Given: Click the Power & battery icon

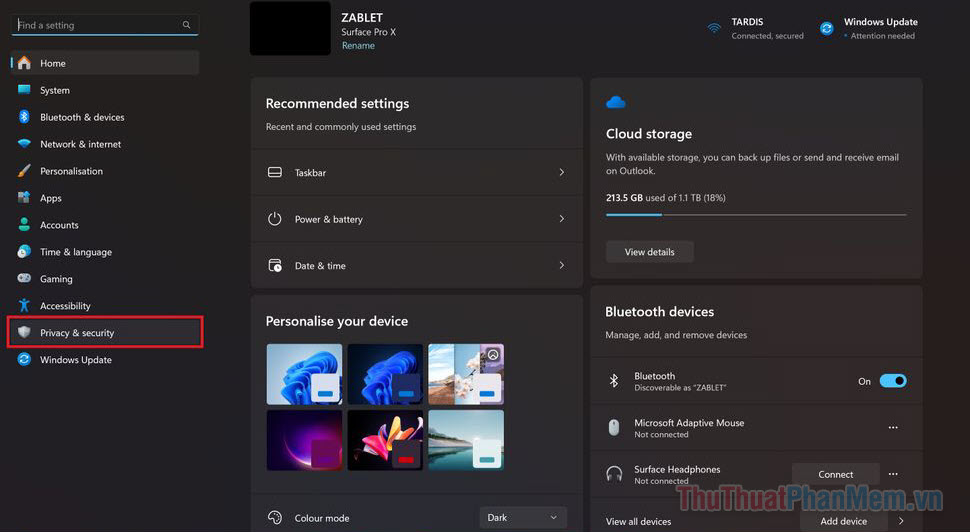Looking at the screenshot, I should [275, 219].
